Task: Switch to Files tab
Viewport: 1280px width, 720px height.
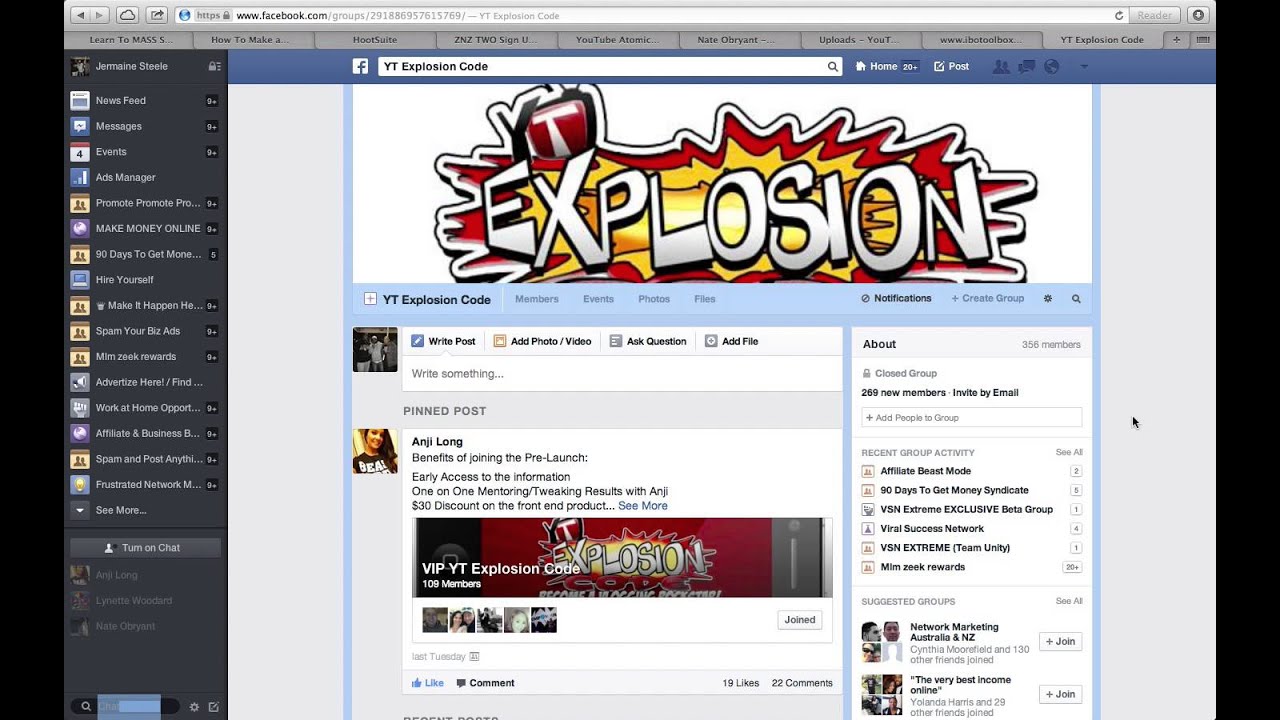Action: pos(705,299)
